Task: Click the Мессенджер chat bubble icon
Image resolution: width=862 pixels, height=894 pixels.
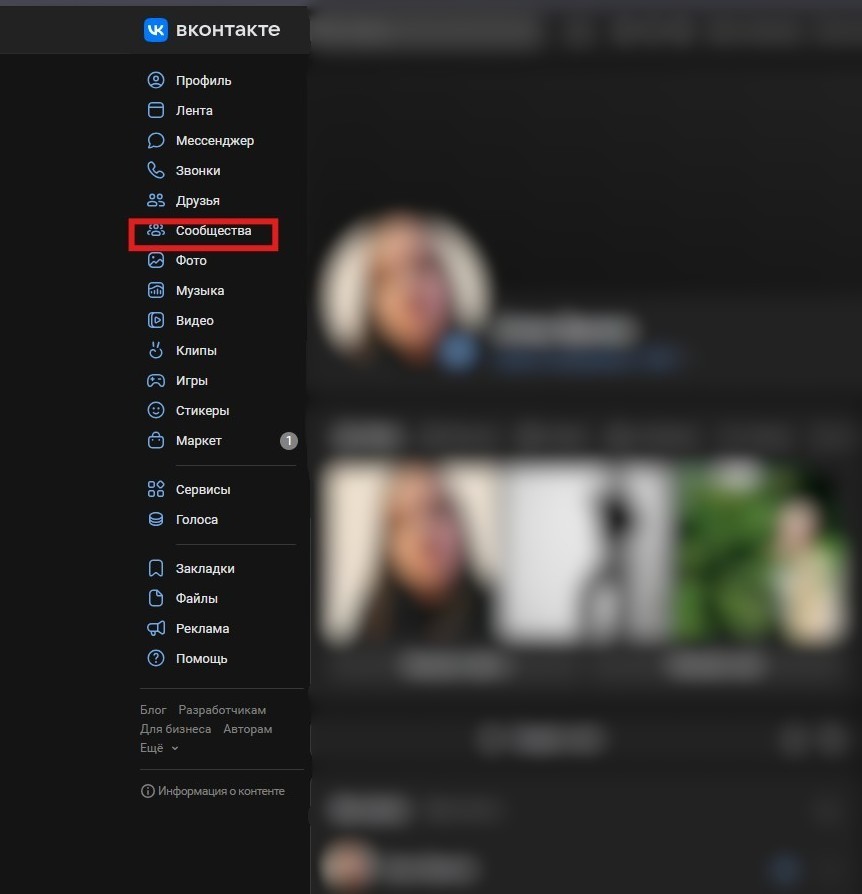Action: pyautogui.click(x=156, y=140)
